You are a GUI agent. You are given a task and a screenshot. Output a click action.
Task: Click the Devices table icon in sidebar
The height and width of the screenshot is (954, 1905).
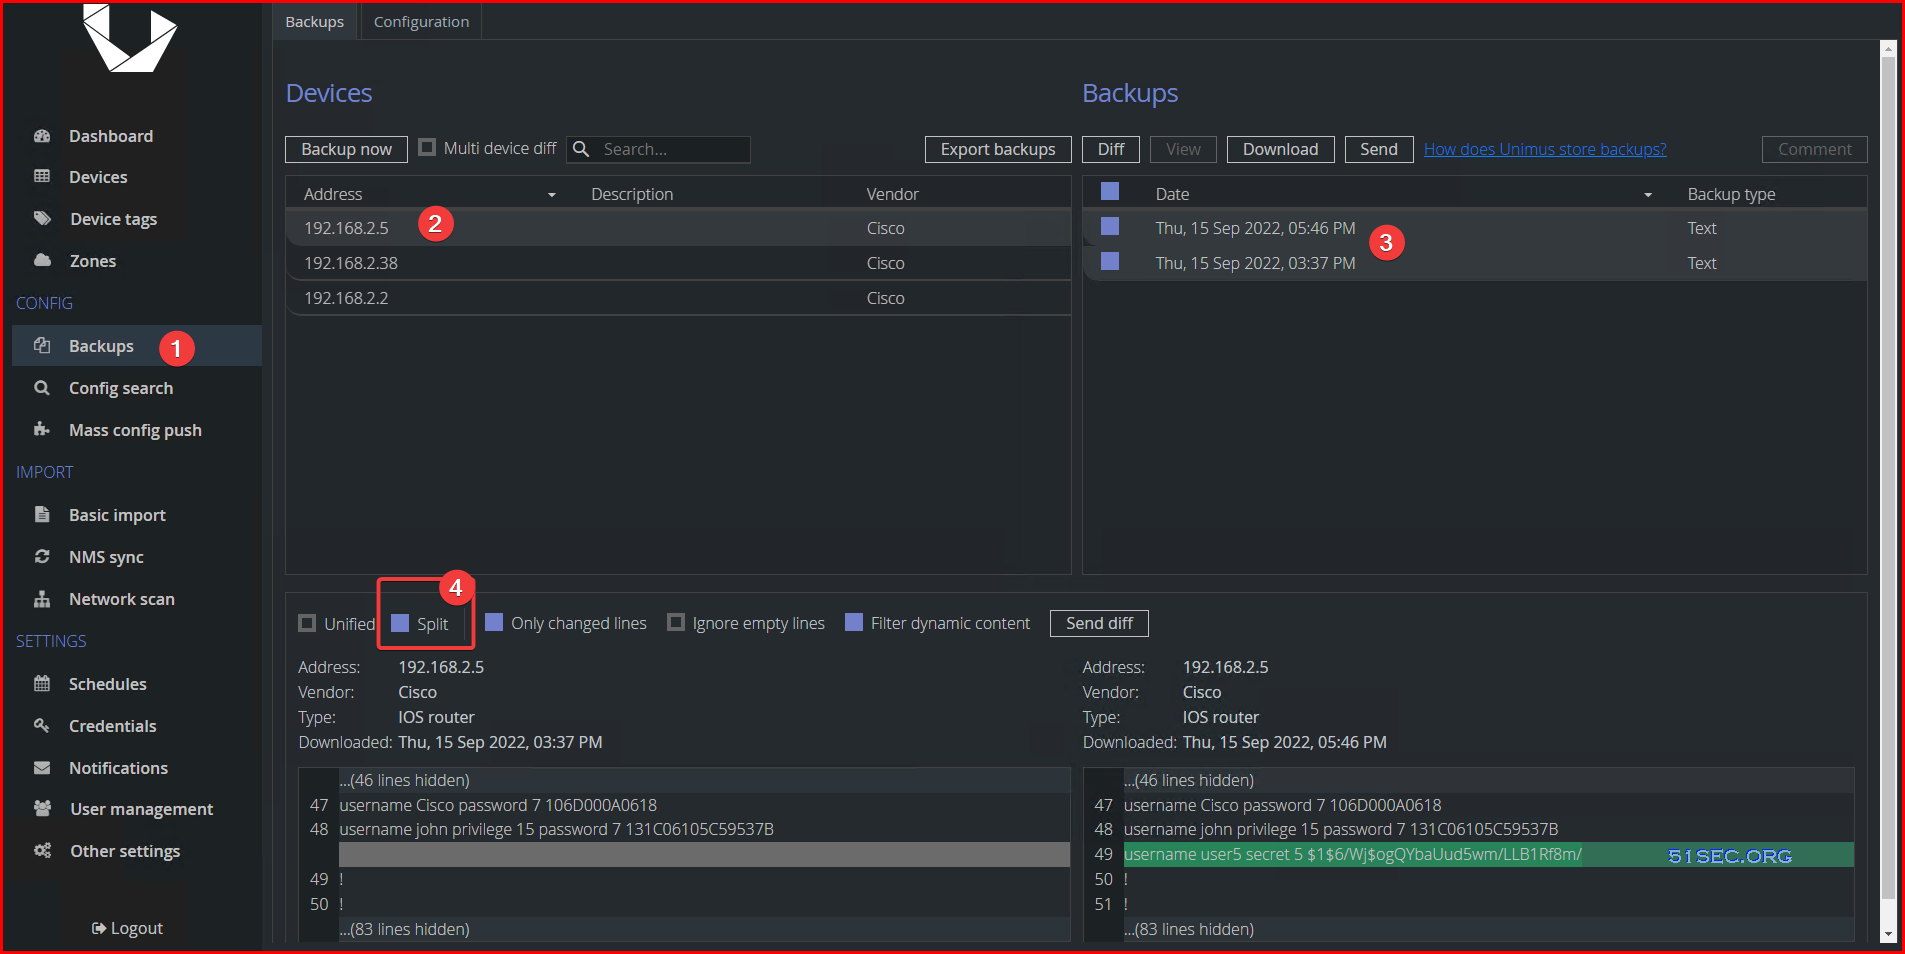(x=42, y=177)
